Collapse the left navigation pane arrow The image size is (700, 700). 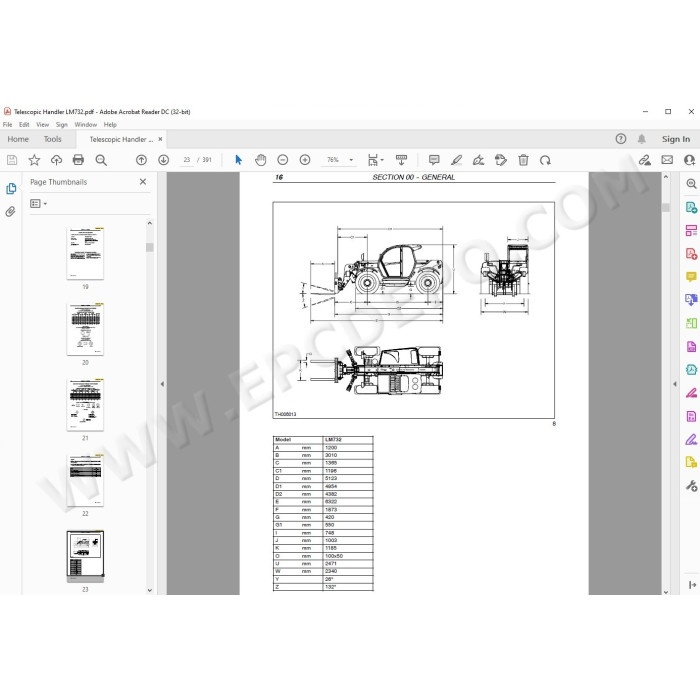click(162, 383)
